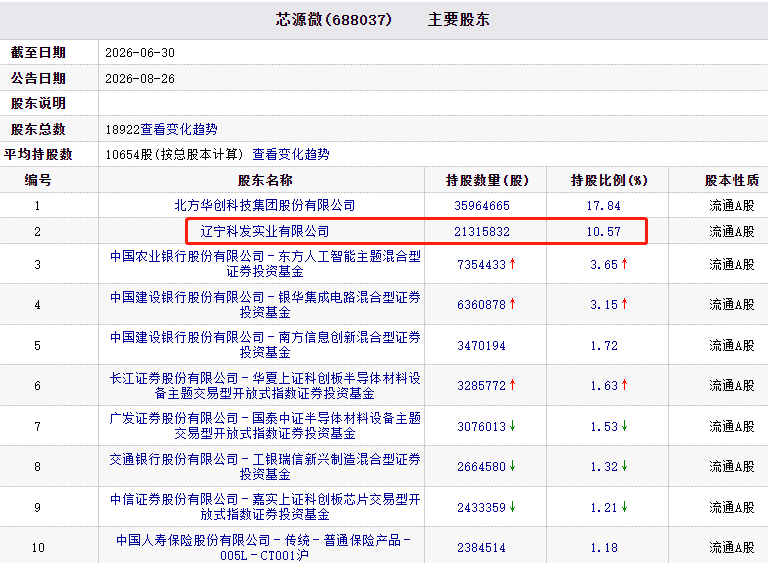Image resolution: width=768 pixels, height=563 pixels.
Task: Open the 查看变化趋势 link beside 10654股
Action: (x=291, y=154)
